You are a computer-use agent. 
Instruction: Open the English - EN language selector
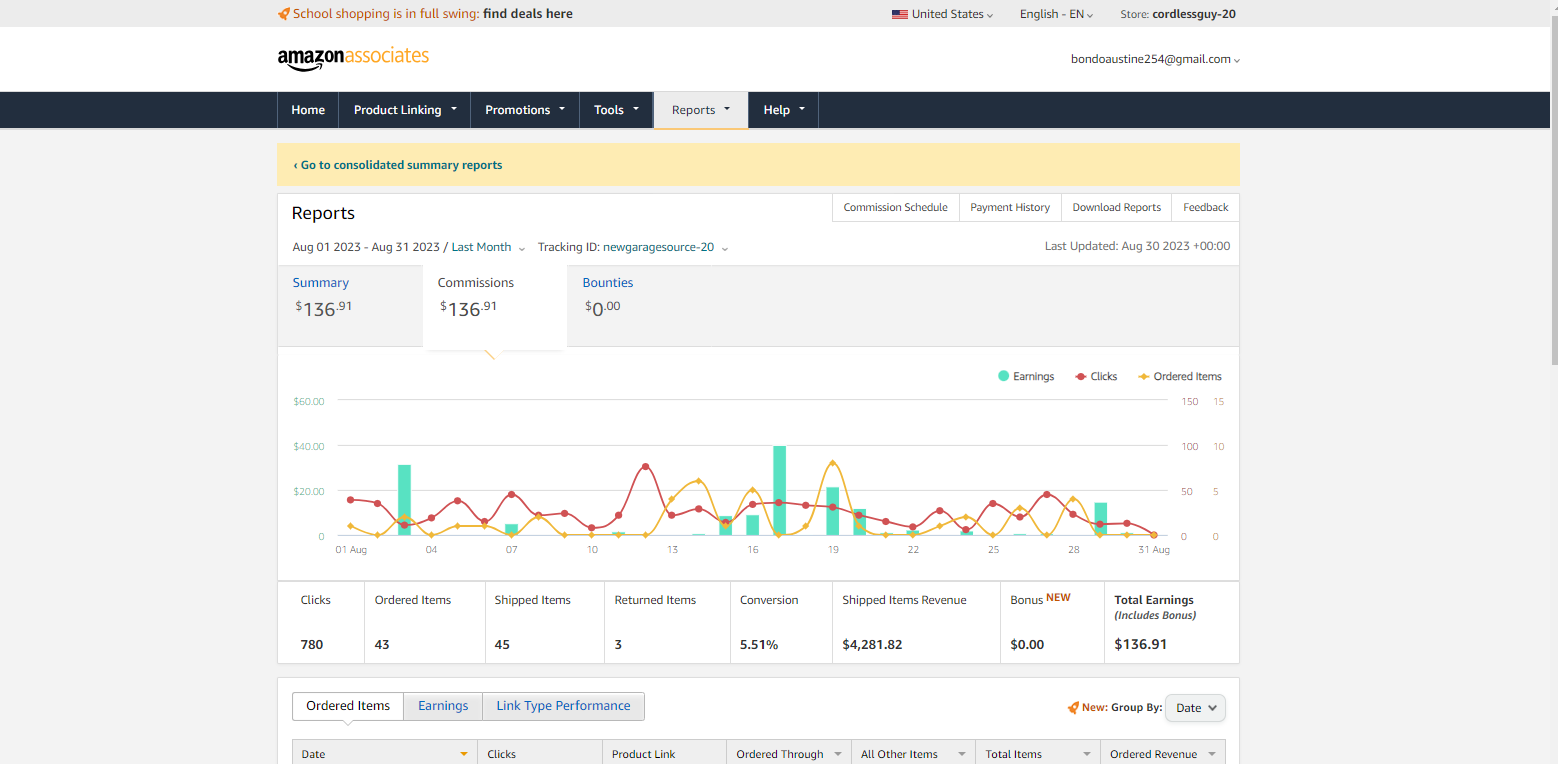pyautogui.click(x=1056, y=14)
